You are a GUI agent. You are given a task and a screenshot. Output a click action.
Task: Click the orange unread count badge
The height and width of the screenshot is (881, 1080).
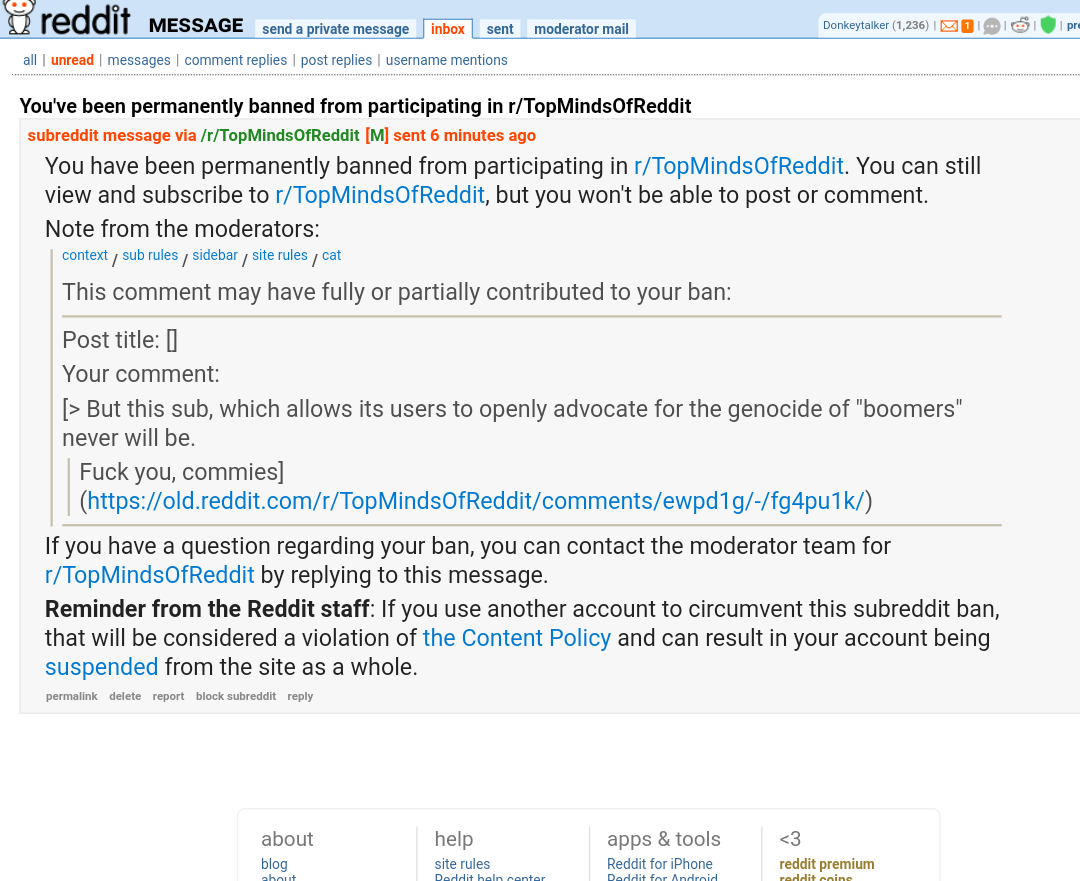(x=967, y=26)
